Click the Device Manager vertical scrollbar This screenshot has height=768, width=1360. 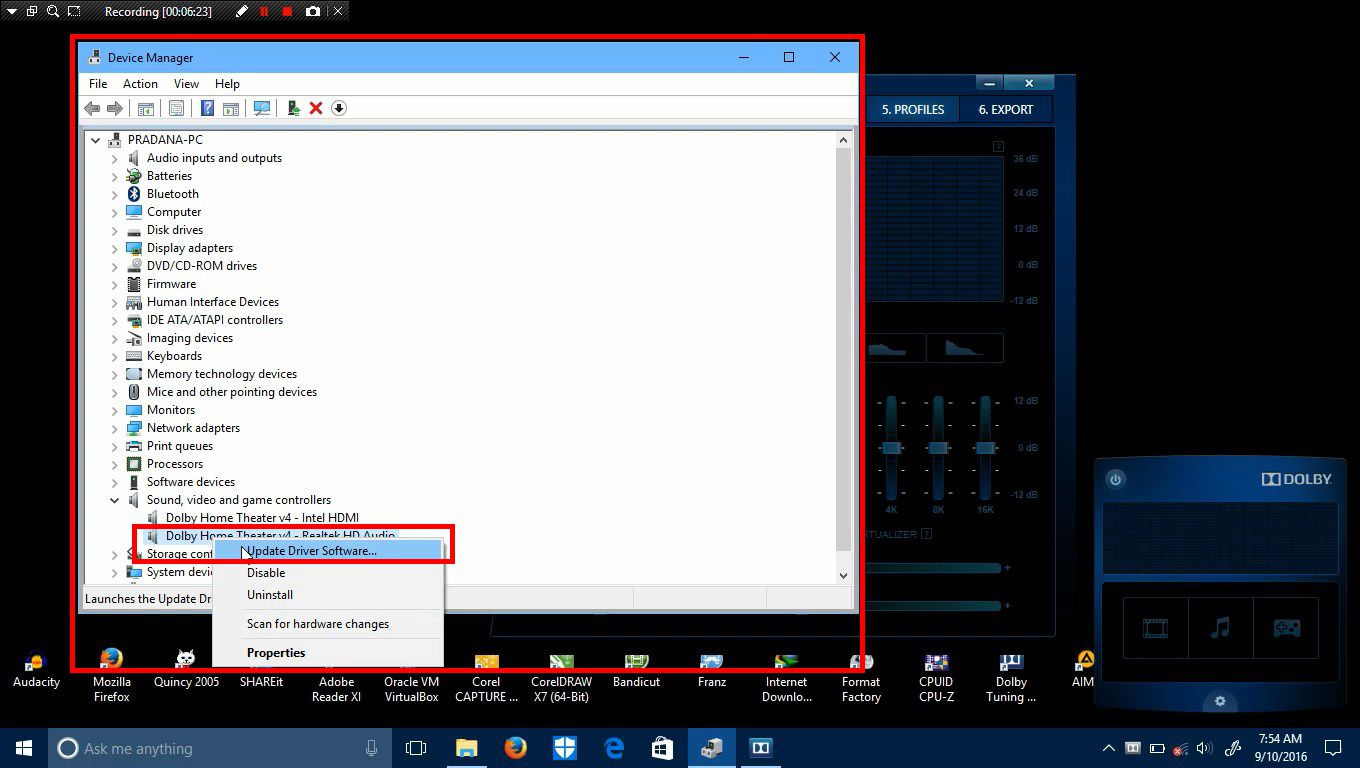coord(843,350)
